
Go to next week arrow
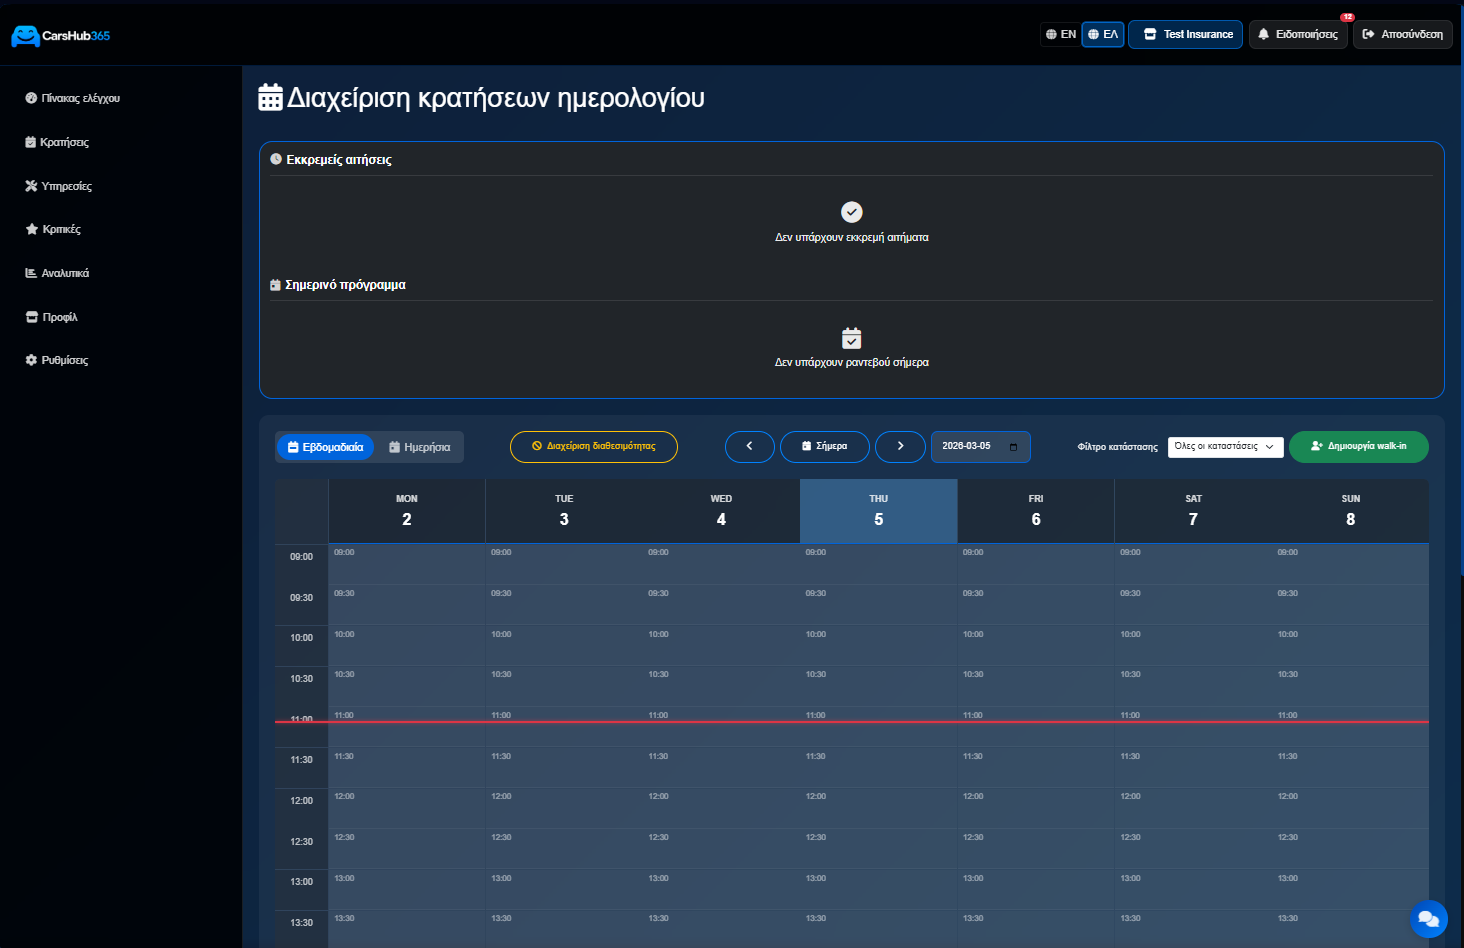pyautogui.click(x=900, y=446)
